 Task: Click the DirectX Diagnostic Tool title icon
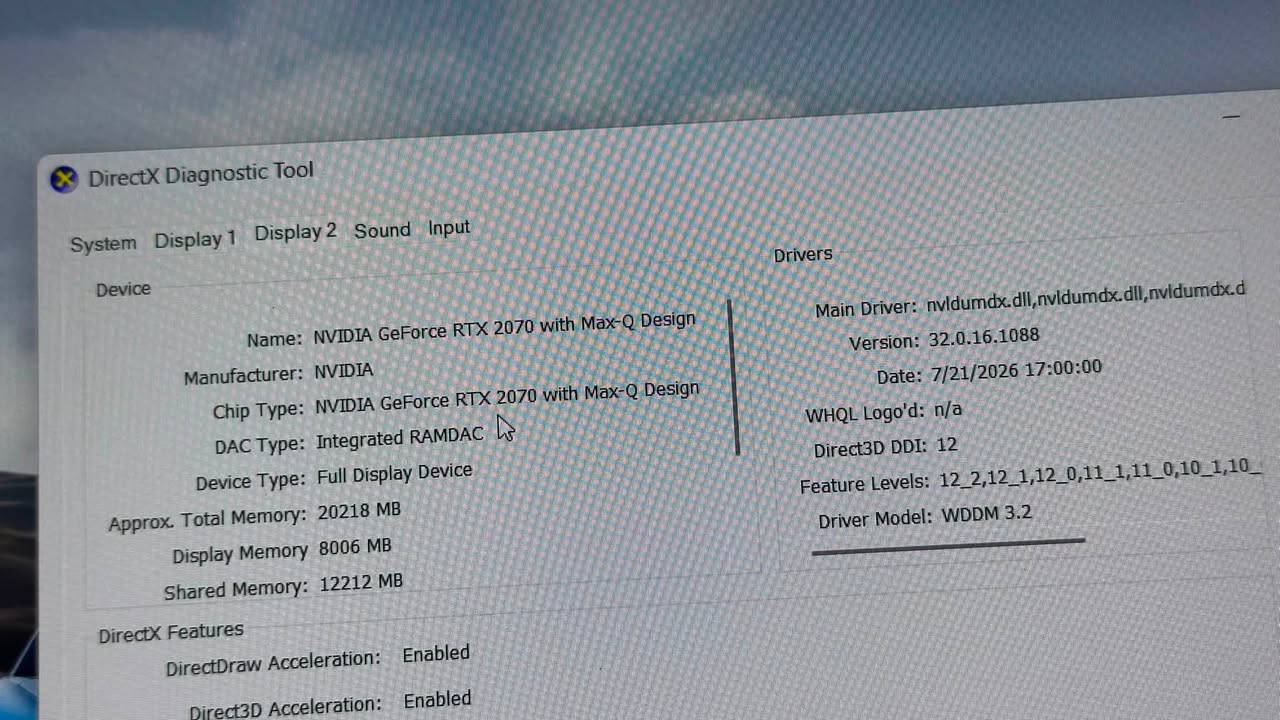click(64, 180)
